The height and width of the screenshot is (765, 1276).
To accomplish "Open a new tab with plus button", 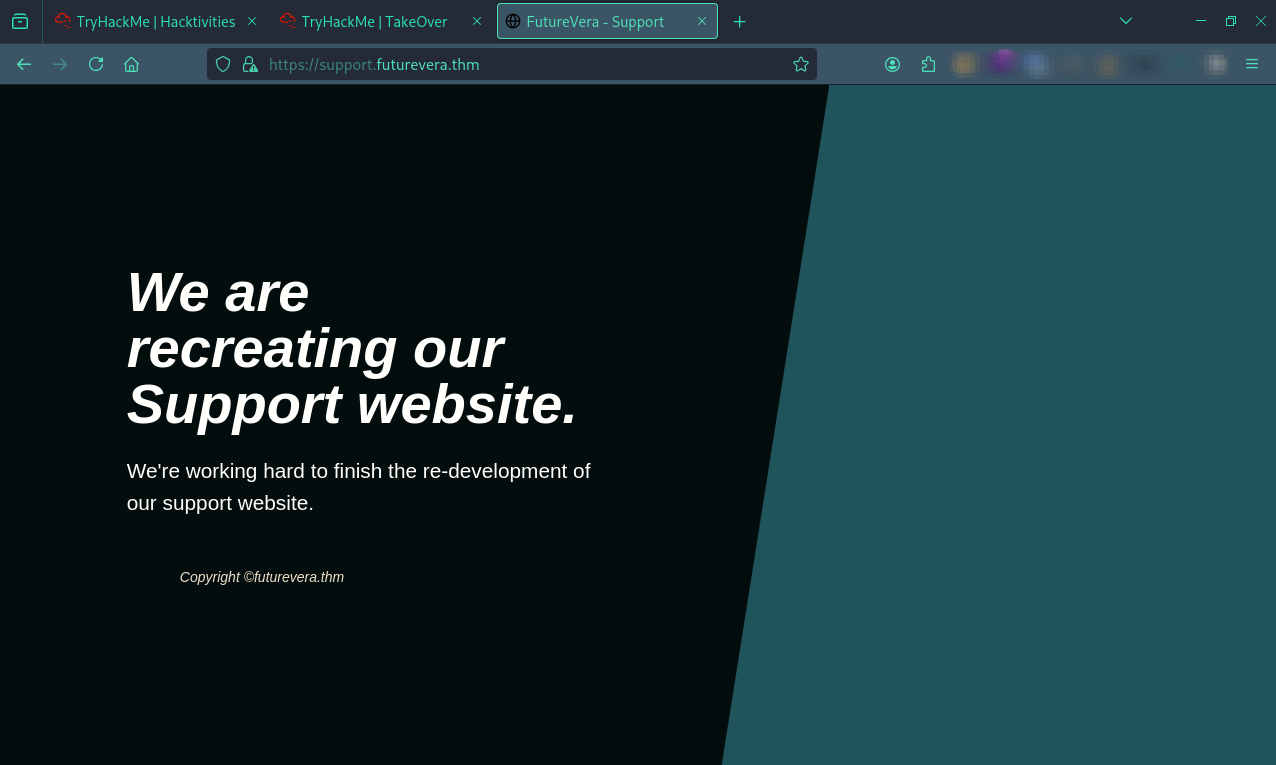I will [739, 21].
